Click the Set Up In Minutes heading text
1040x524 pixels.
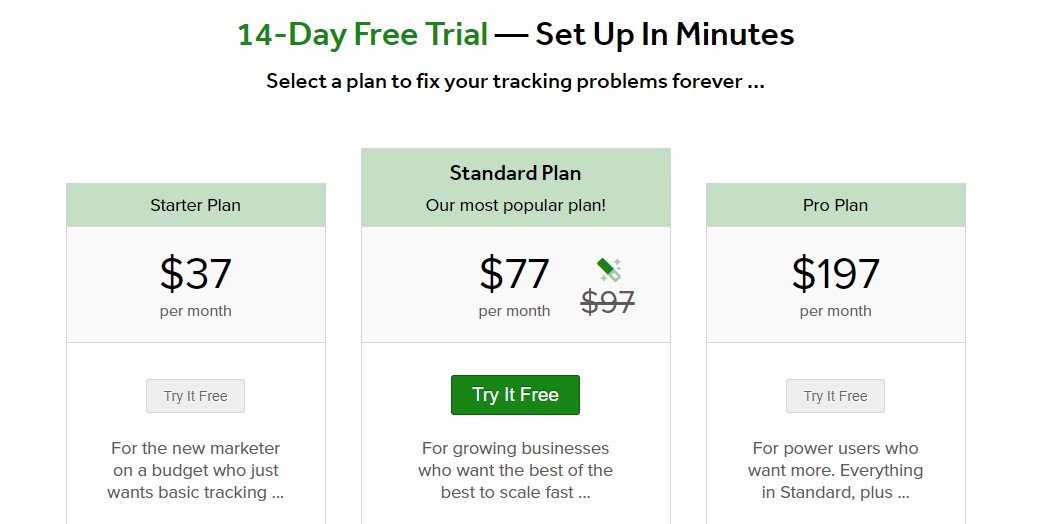pyautogui.click(x=665, y=34)
